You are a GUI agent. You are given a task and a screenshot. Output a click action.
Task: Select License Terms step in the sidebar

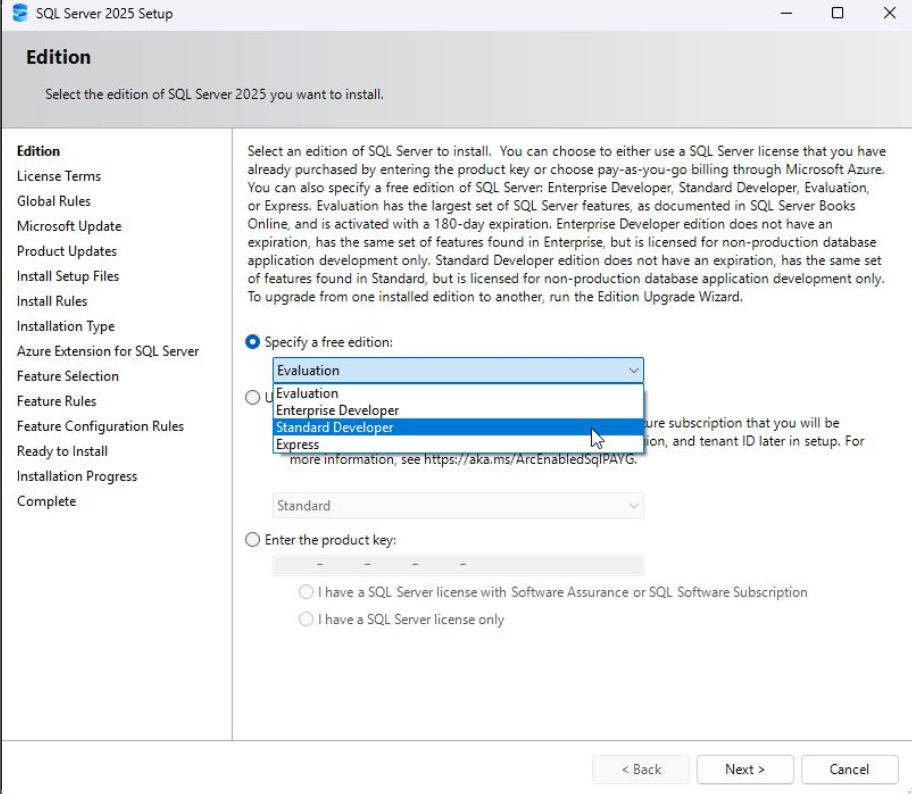click(59, 176)
